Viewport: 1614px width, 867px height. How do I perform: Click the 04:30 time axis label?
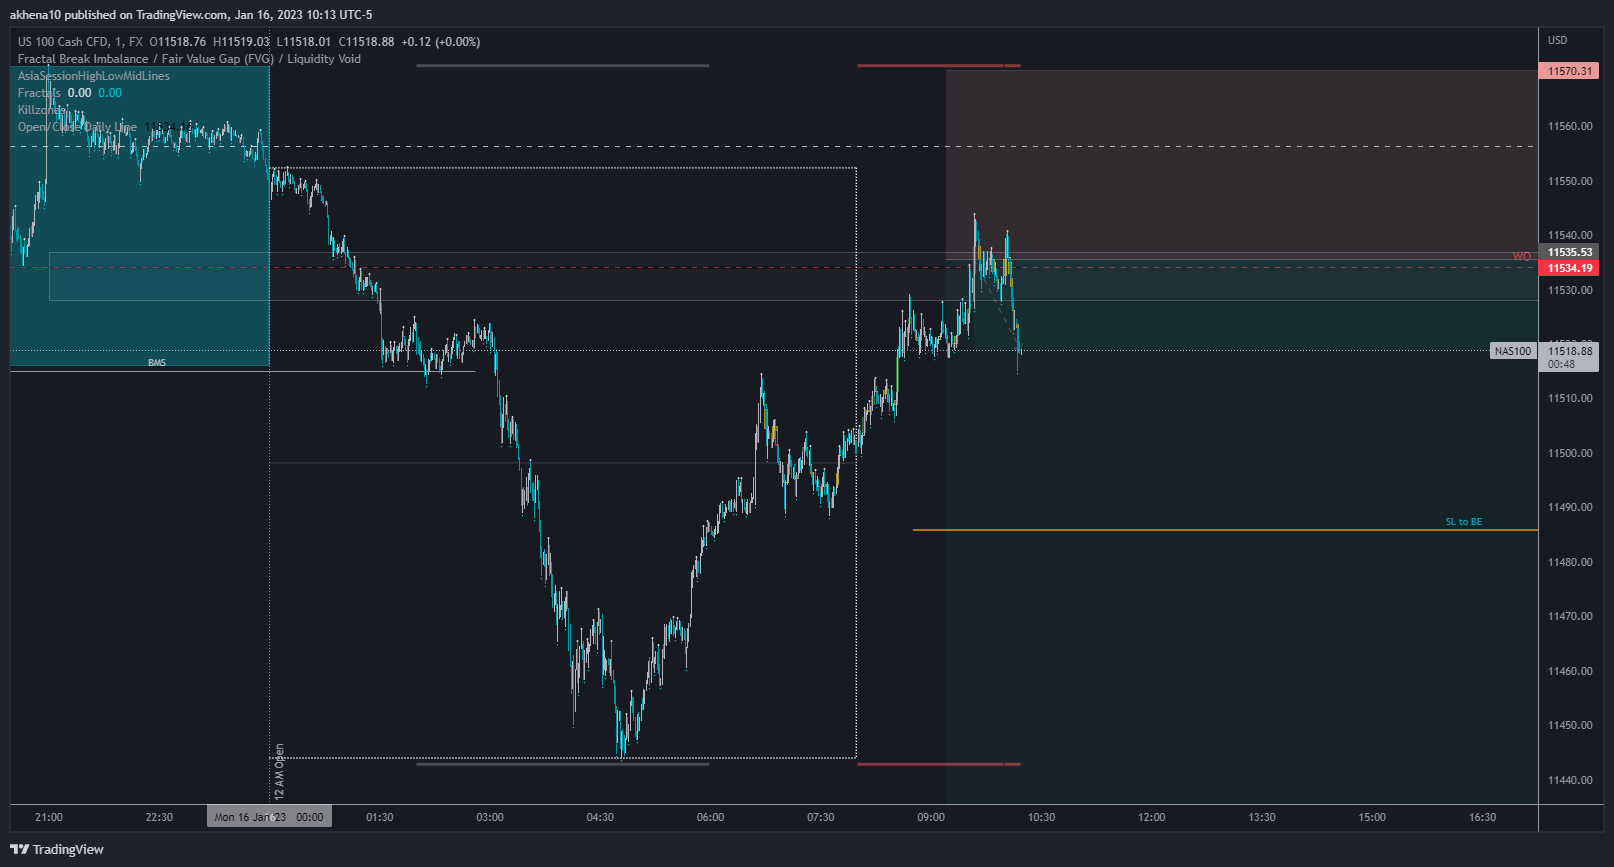[x=600, y=817]
